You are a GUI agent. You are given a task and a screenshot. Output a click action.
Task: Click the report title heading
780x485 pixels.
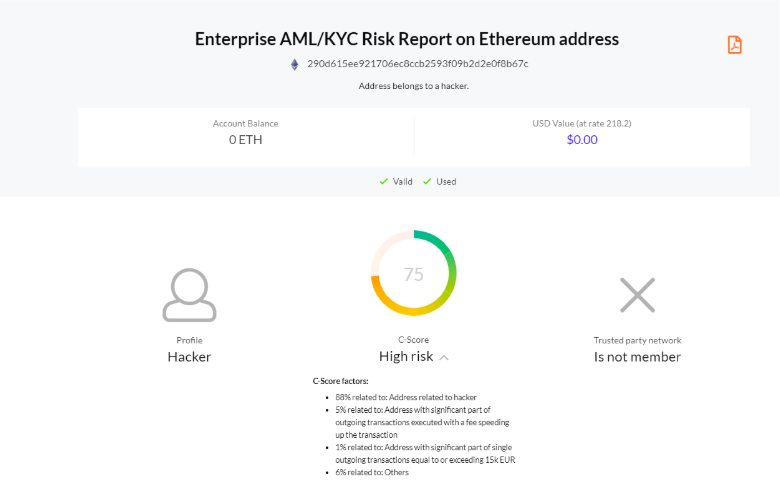pyautogui.click(x=407, y=39)
